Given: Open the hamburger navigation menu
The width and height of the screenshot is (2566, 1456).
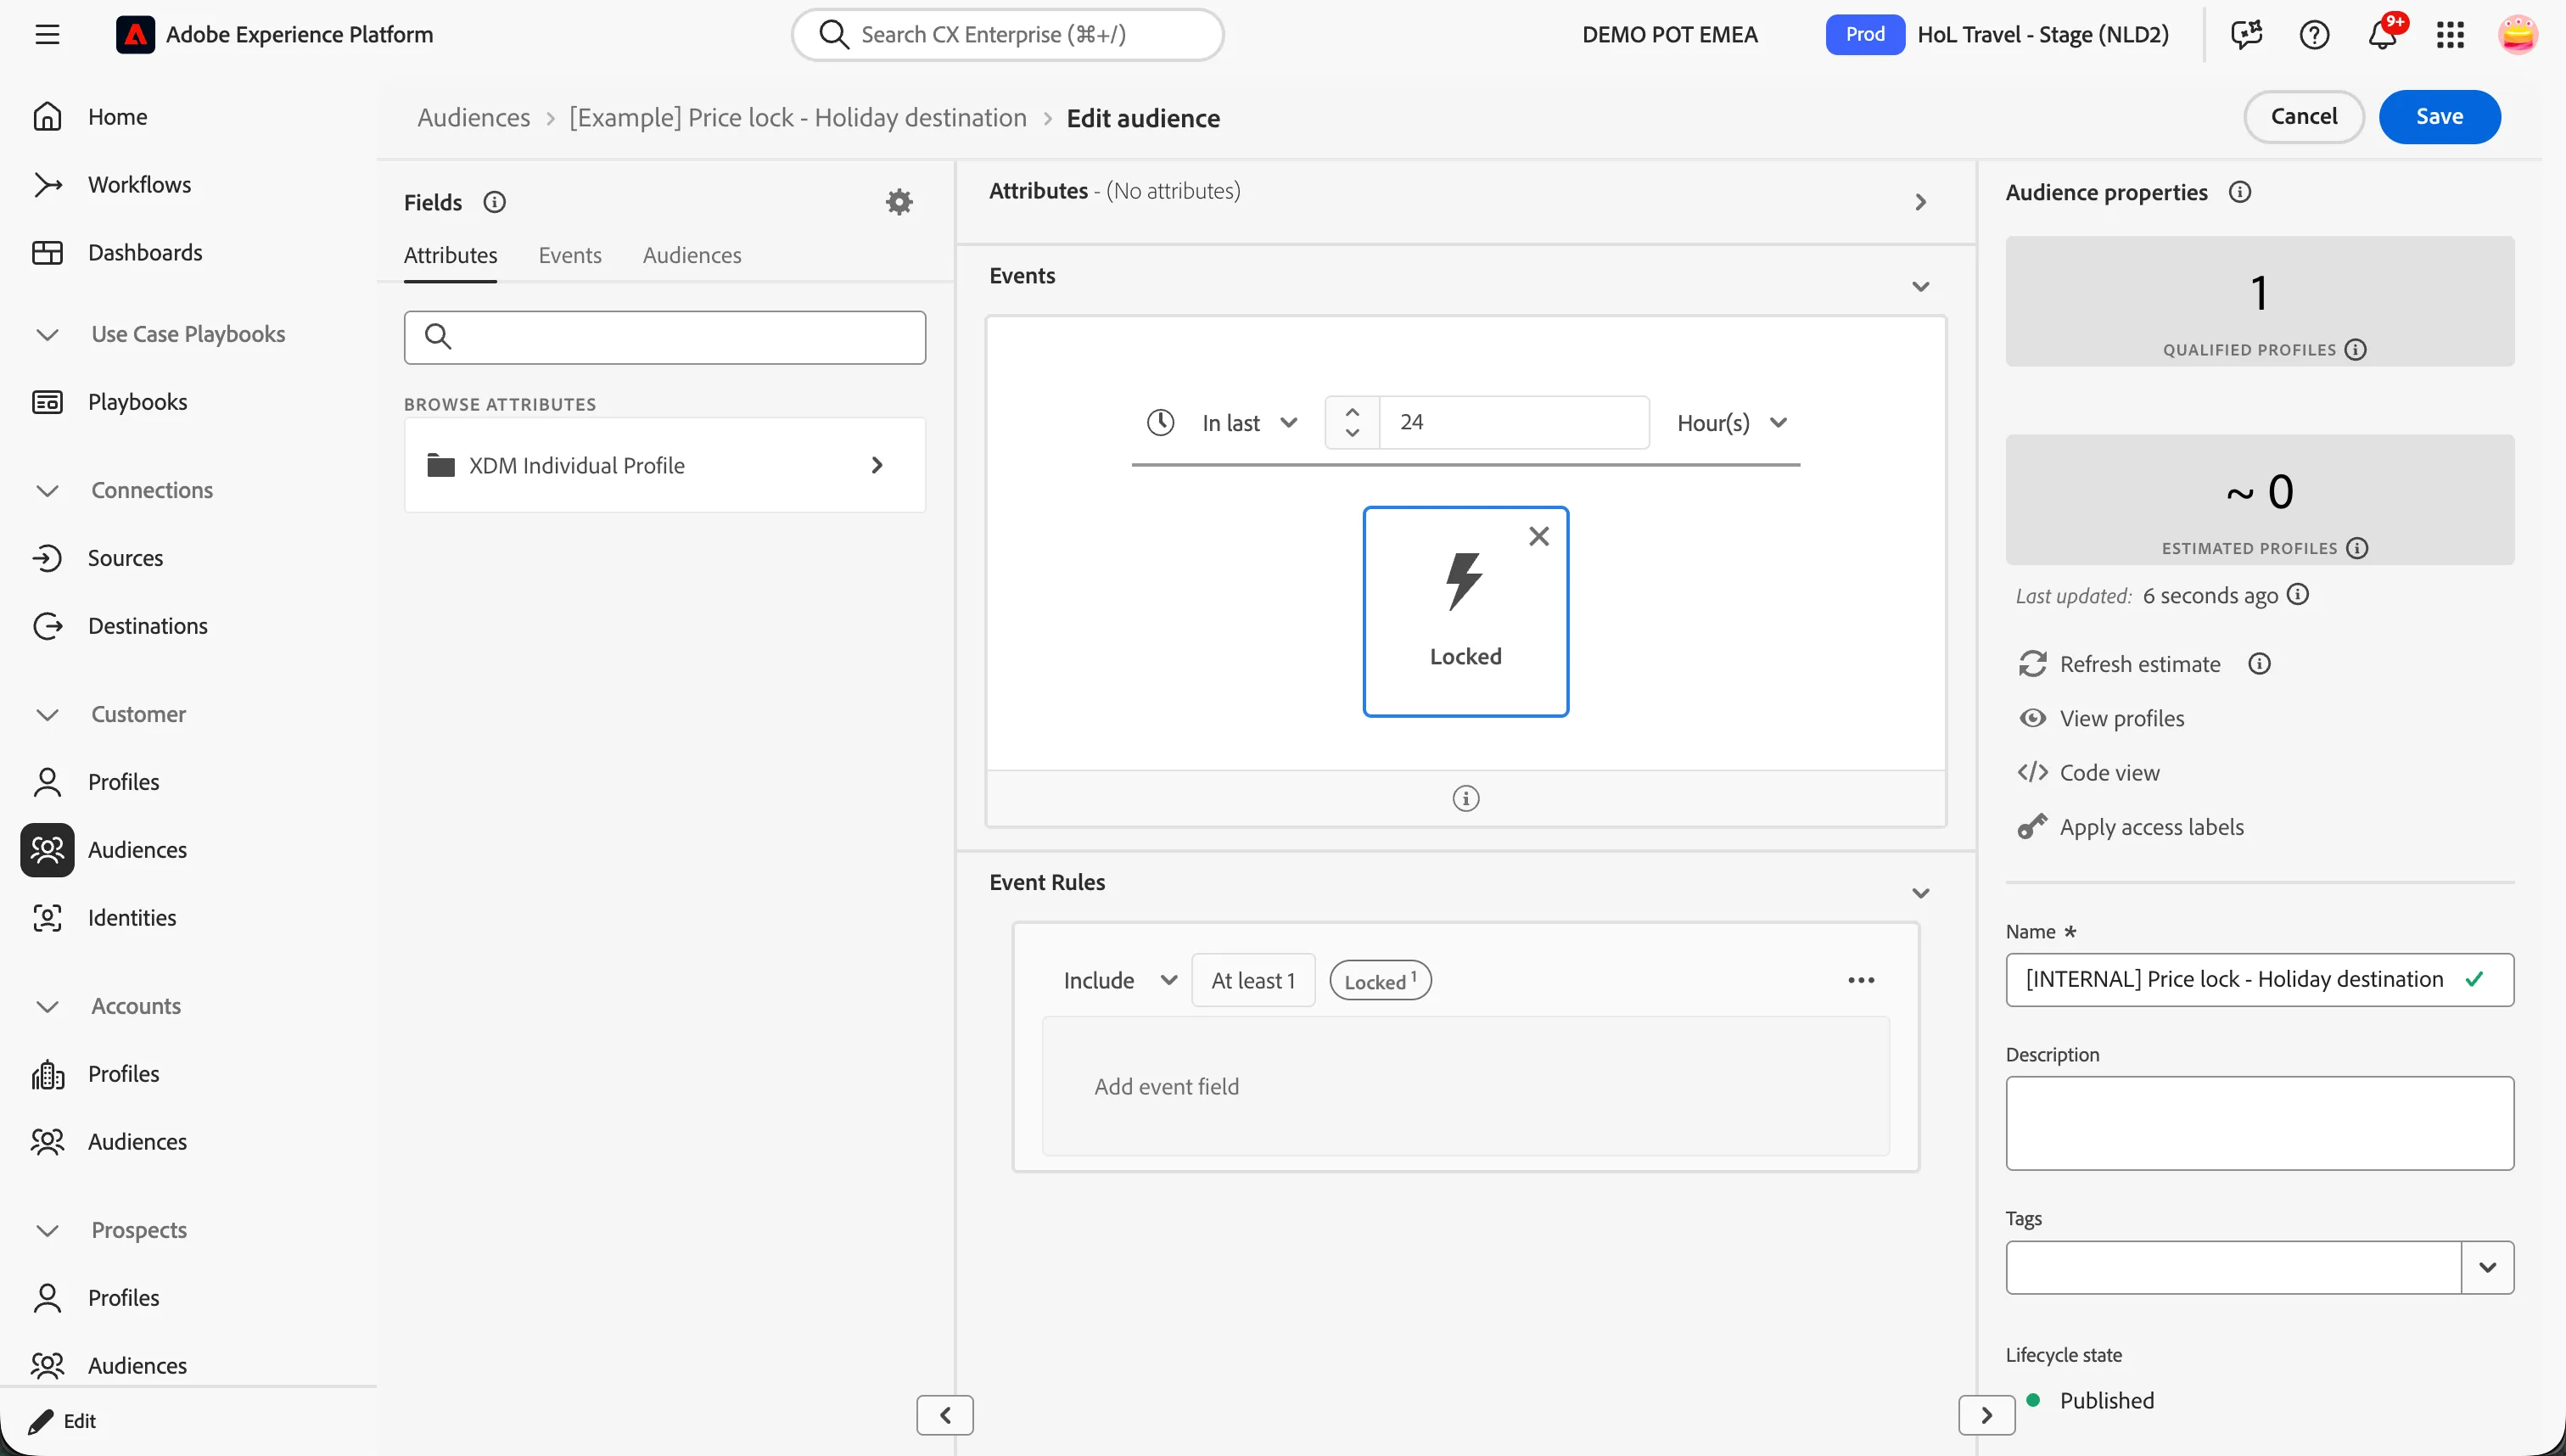Looking at the screenshot, I should 47,35.
